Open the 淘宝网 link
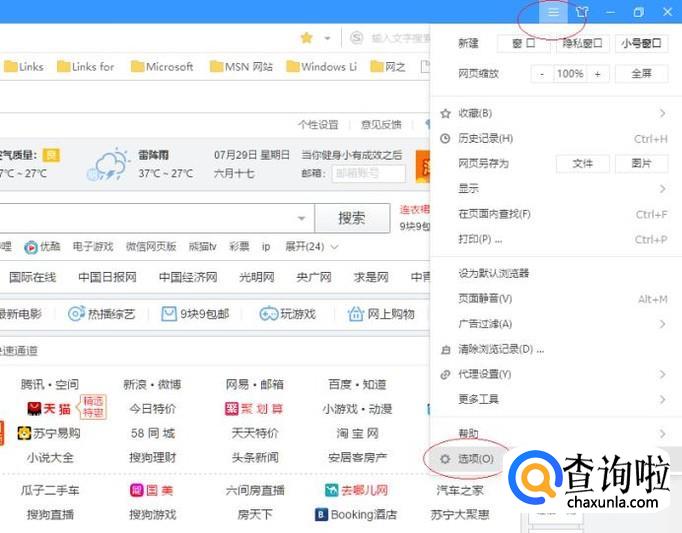 tap(357, 433)
